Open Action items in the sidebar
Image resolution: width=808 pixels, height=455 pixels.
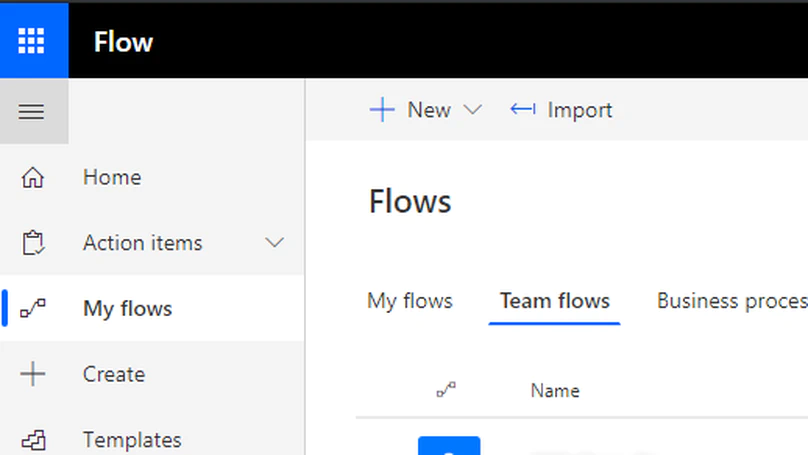click(x=142, y=243)
